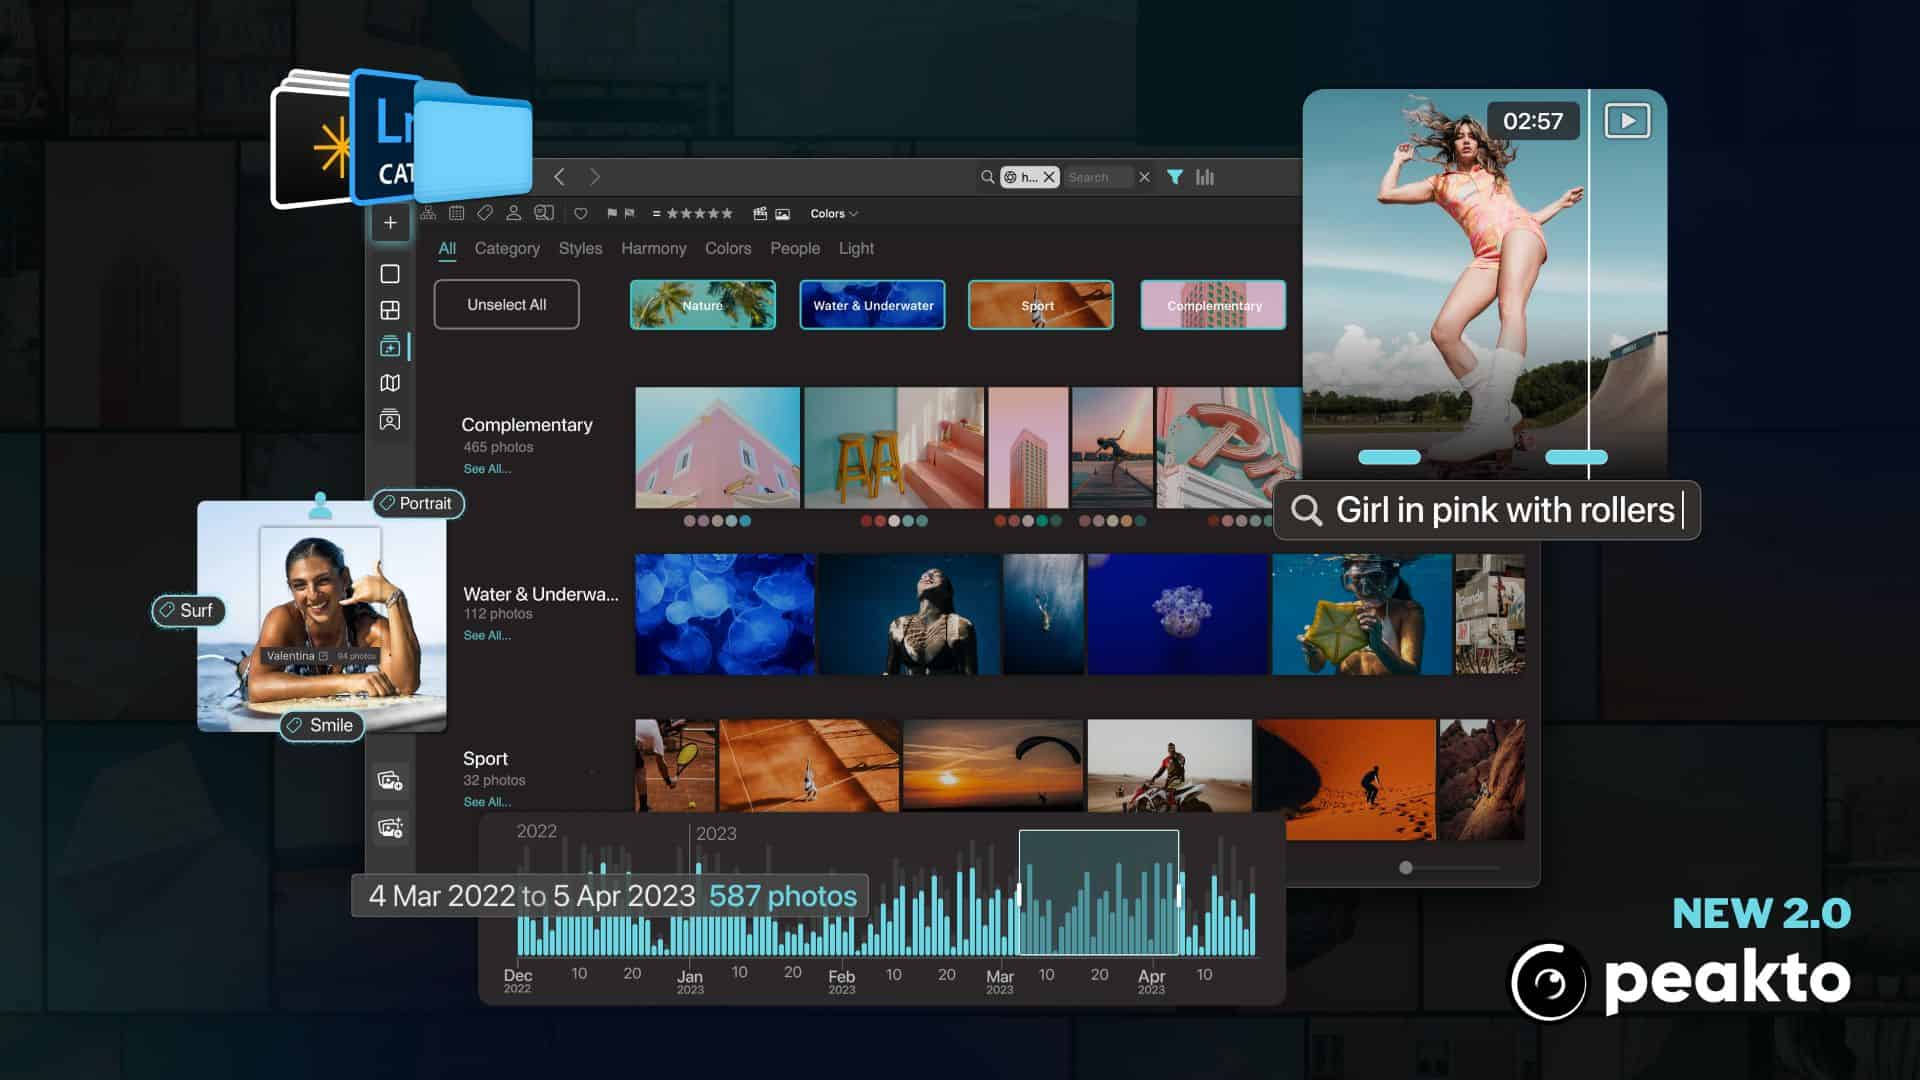
Task: Go back with the left arrow
Action: coord(560,177)
